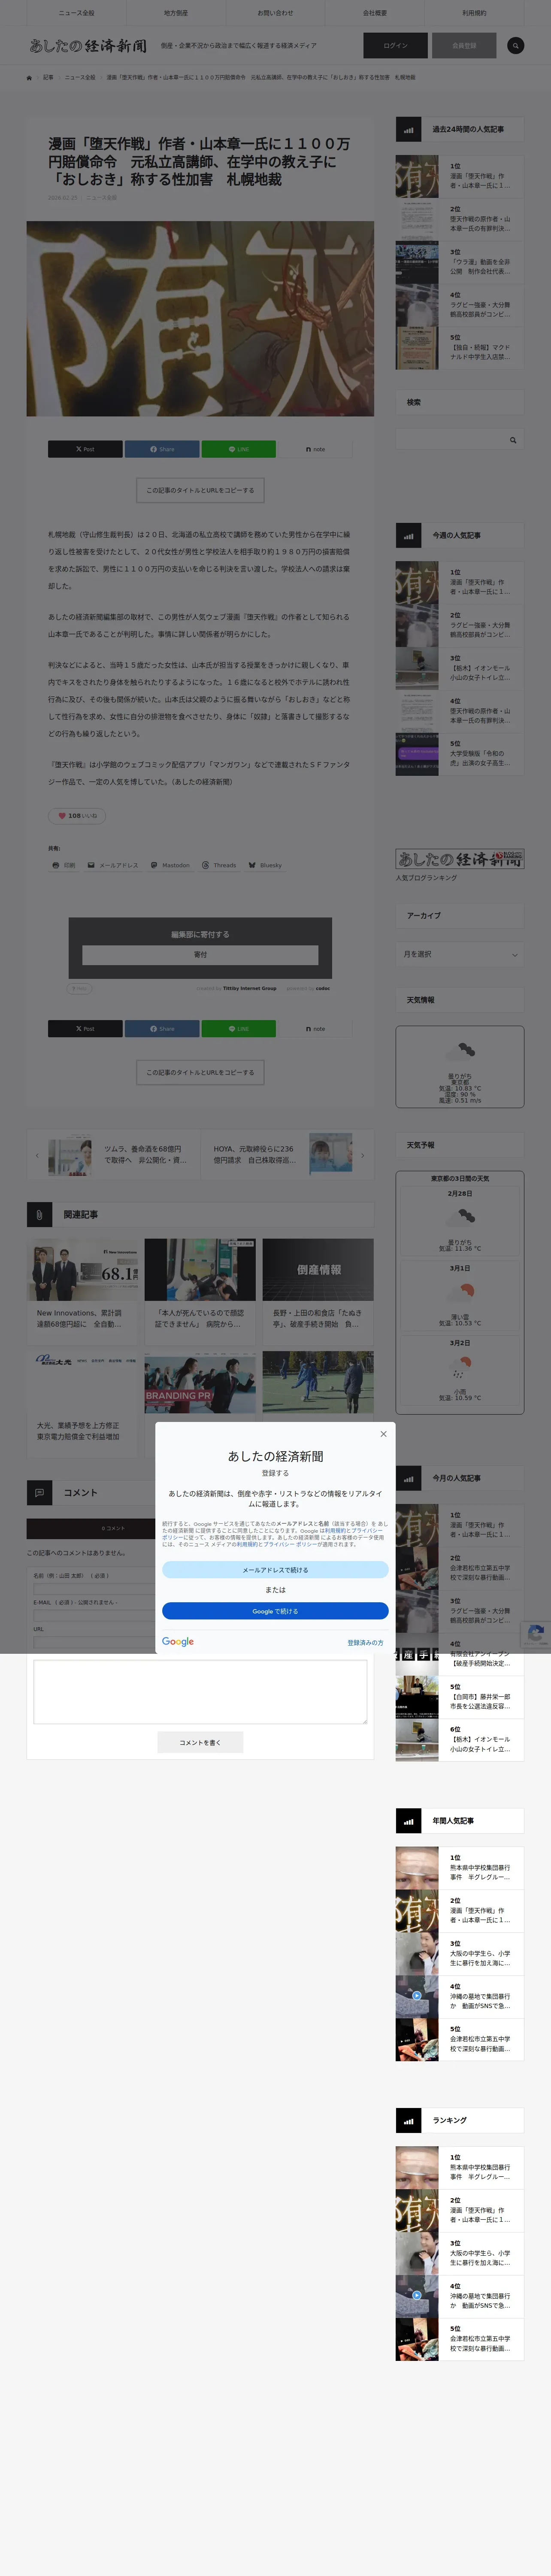Click the reCAPTCHA badge
551x2576 pixels.
(536, 1634)
